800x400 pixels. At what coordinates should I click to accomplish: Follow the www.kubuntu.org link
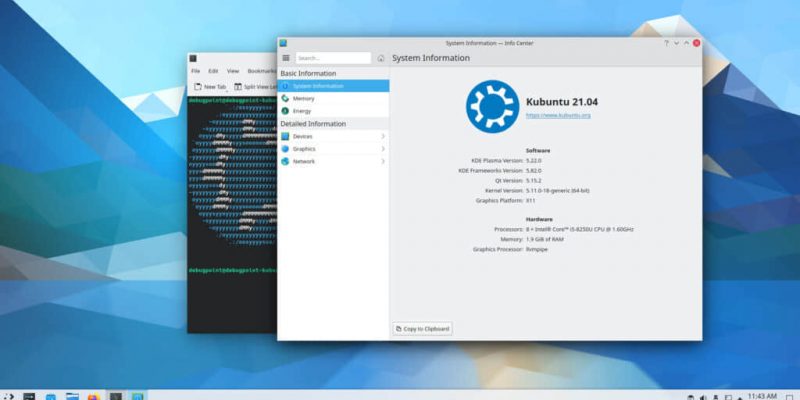(x=558, y=115)
